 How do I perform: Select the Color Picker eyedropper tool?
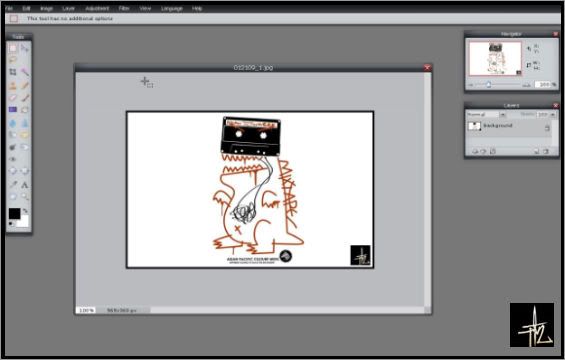click(x=13, y=185)
